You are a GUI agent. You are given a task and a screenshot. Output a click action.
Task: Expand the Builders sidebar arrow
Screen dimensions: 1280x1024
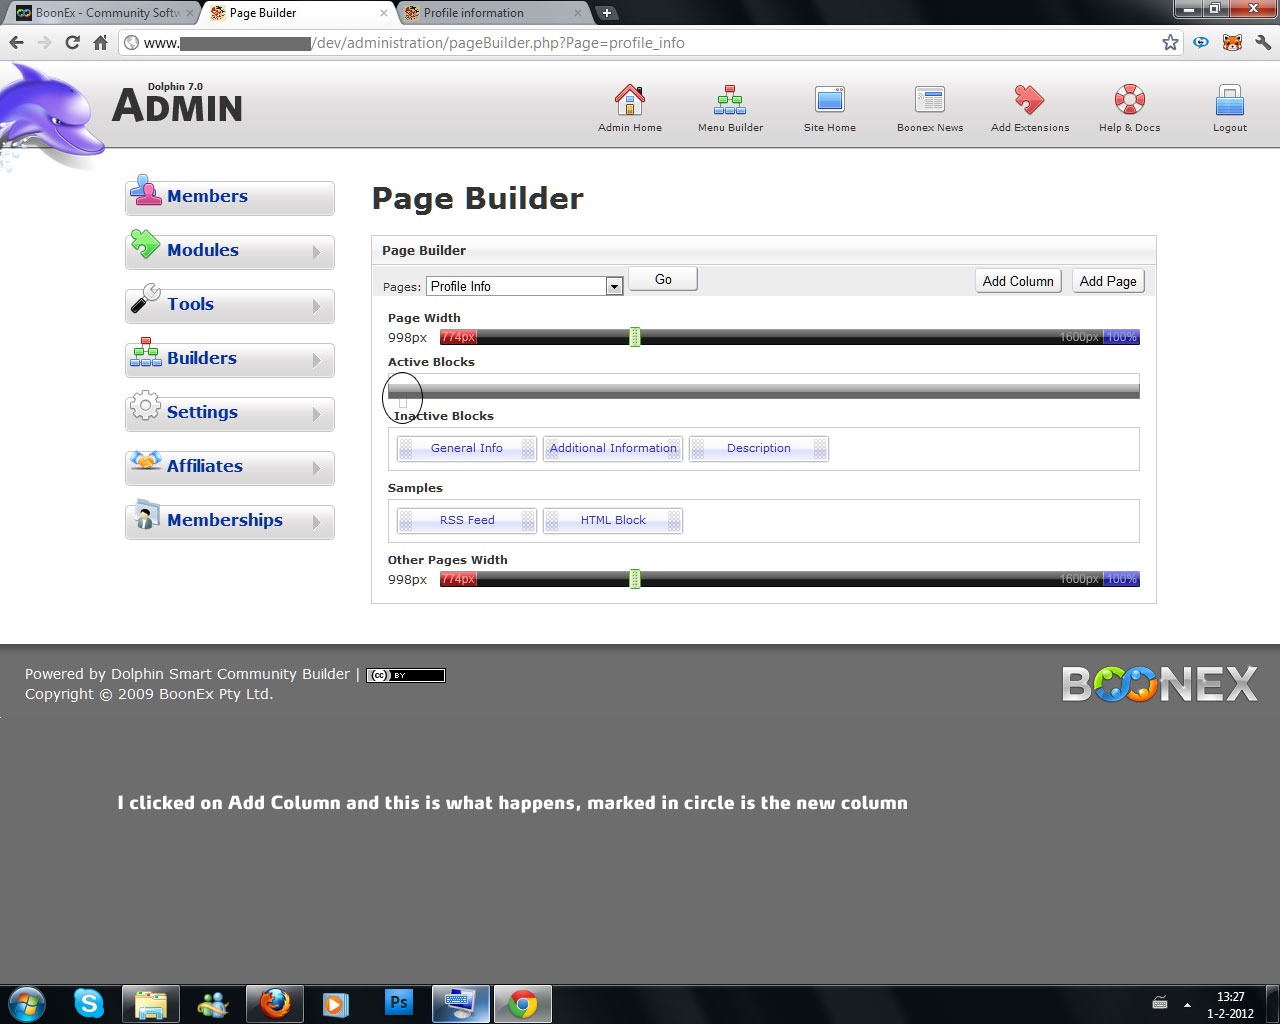point(316,360)
